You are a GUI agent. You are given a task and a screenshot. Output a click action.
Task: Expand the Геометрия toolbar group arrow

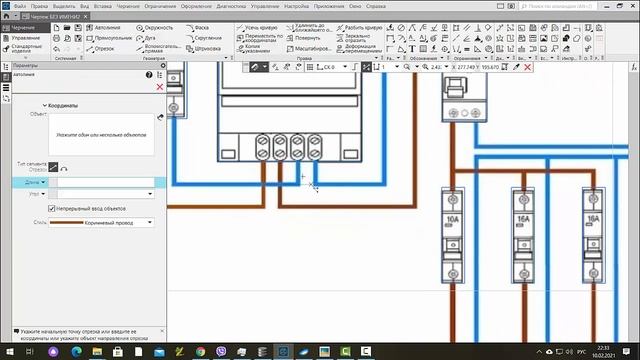click(x=226, y=58)
